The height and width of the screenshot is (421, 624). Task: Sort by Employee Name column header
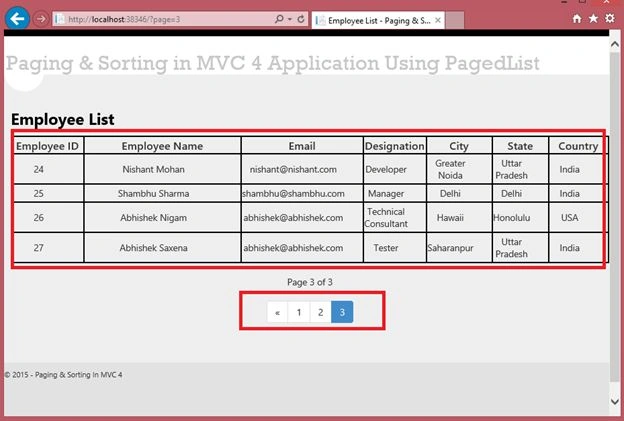pos(162,146)
